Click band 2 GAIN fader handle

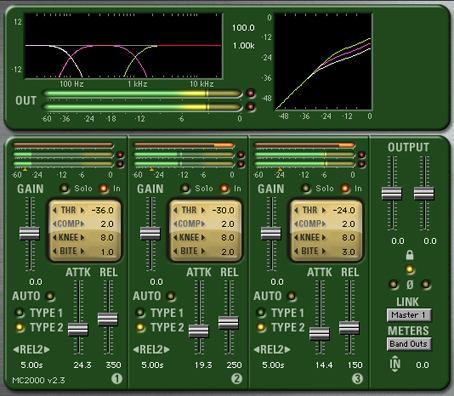coord(150,233)
